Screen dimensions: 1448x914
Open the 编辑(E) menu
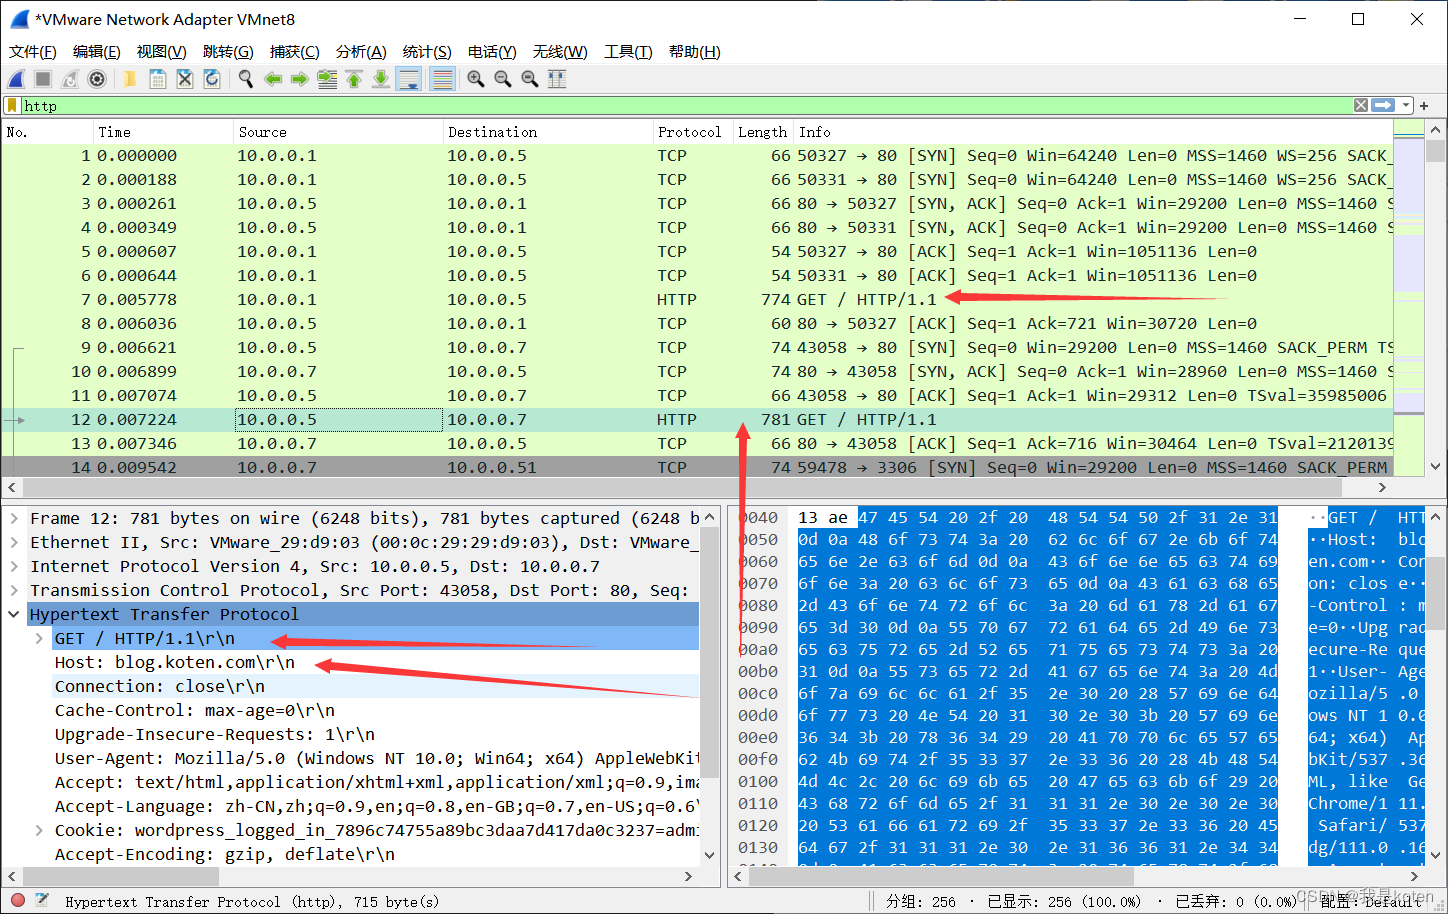coord(97,52)
